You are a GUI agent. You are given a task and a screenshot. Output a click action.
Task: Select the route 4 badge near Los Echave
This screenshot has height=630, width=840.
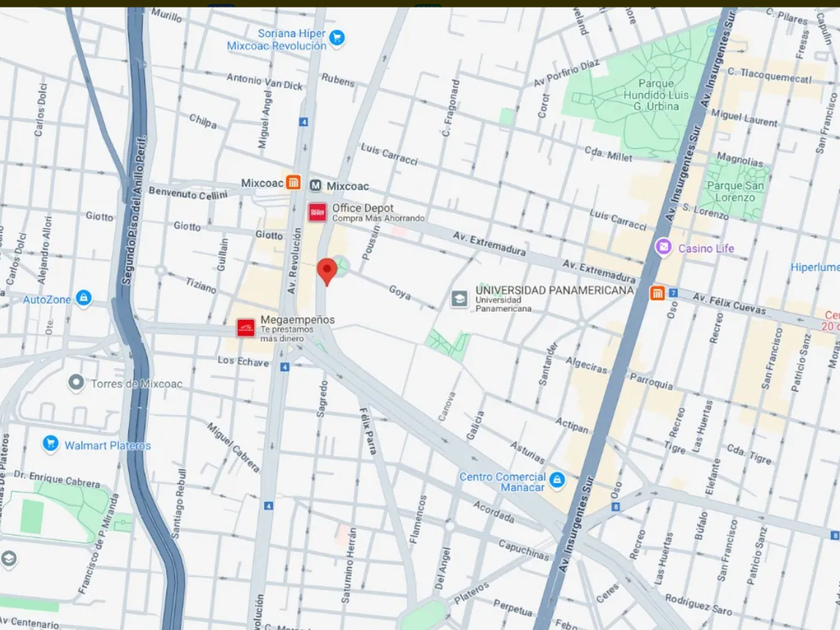284,367
